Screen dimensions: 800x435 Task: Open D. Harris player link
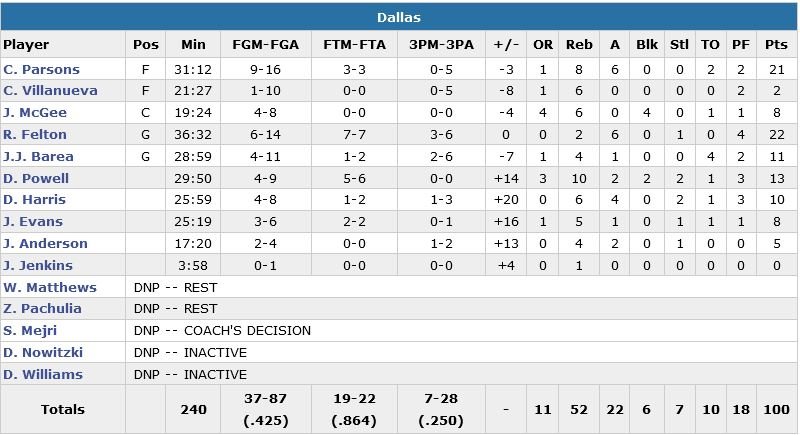[35, 200]
